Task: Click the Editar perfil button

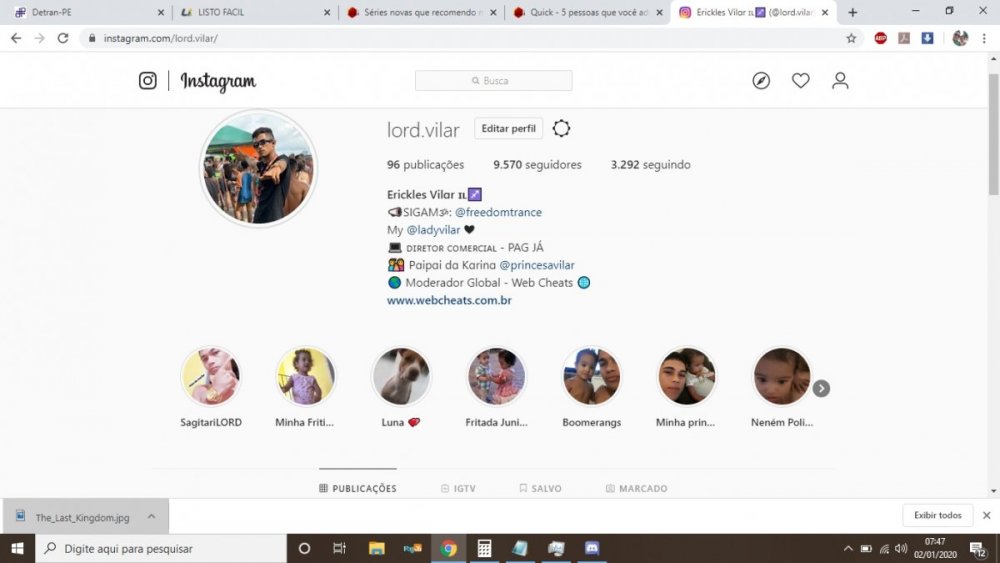Action: pyautogui.click(x=508, y=128)
